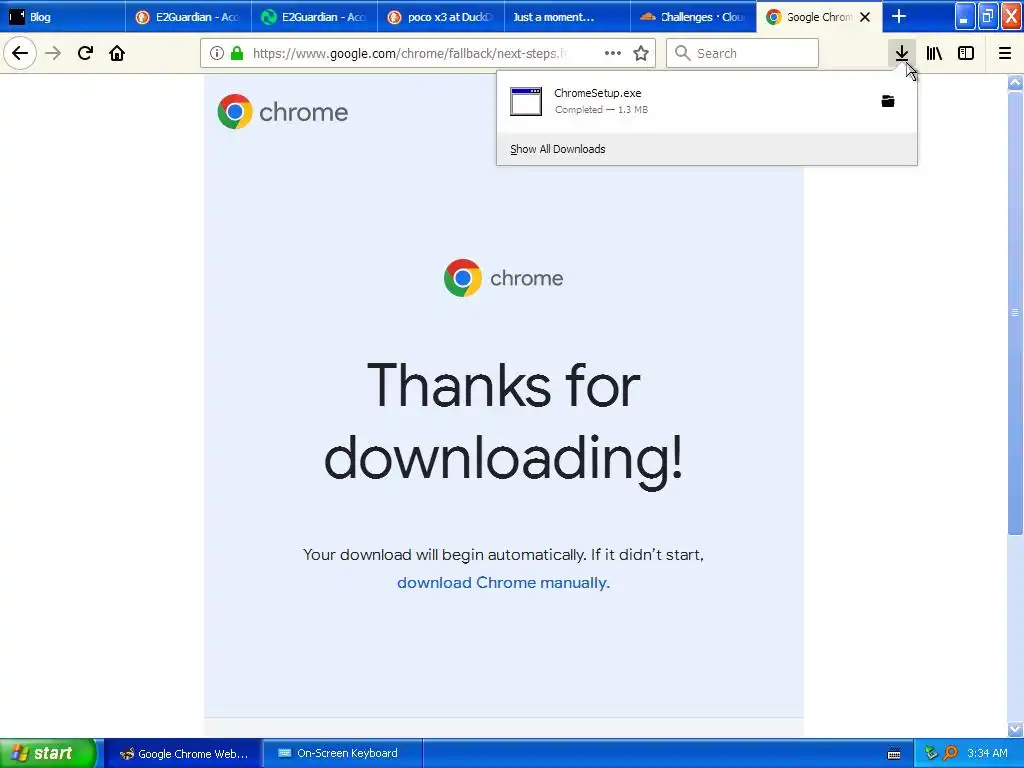Select Google Chrome Web taskbar button
The image size is (1024, 768).
[184, 754]
